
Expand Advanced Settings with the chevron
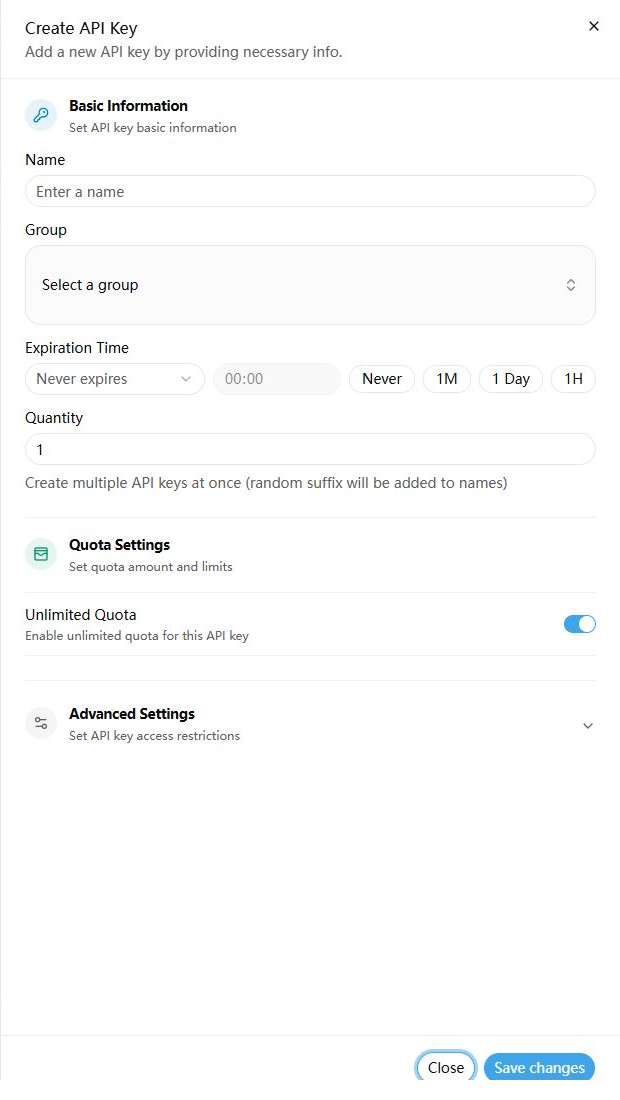point(588,725)
